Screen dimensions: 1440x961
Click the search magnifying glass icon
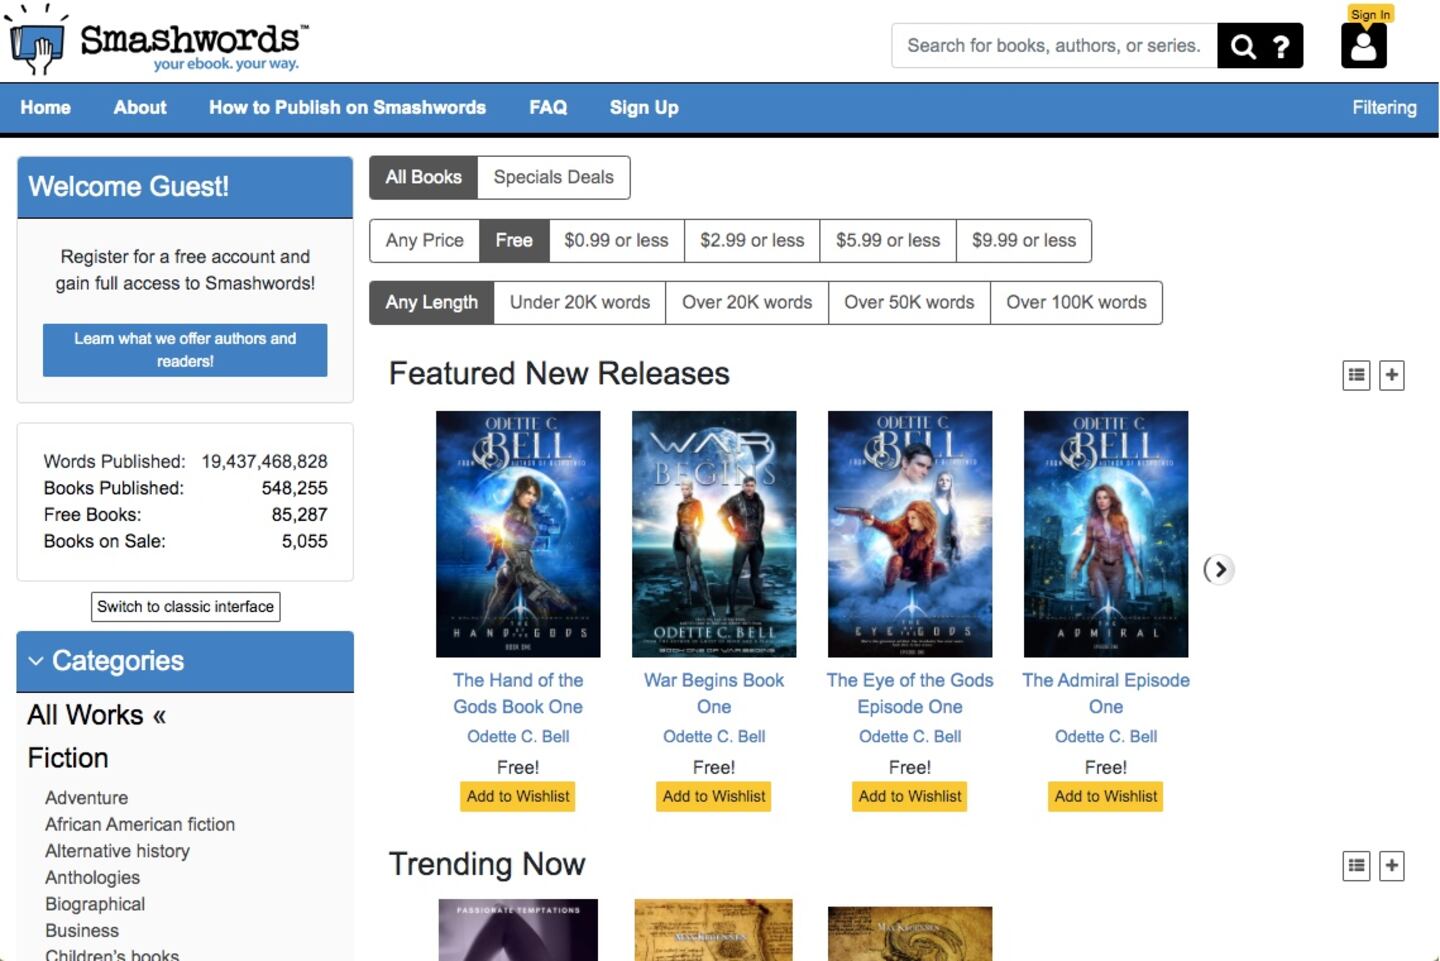coord(1242,46)
